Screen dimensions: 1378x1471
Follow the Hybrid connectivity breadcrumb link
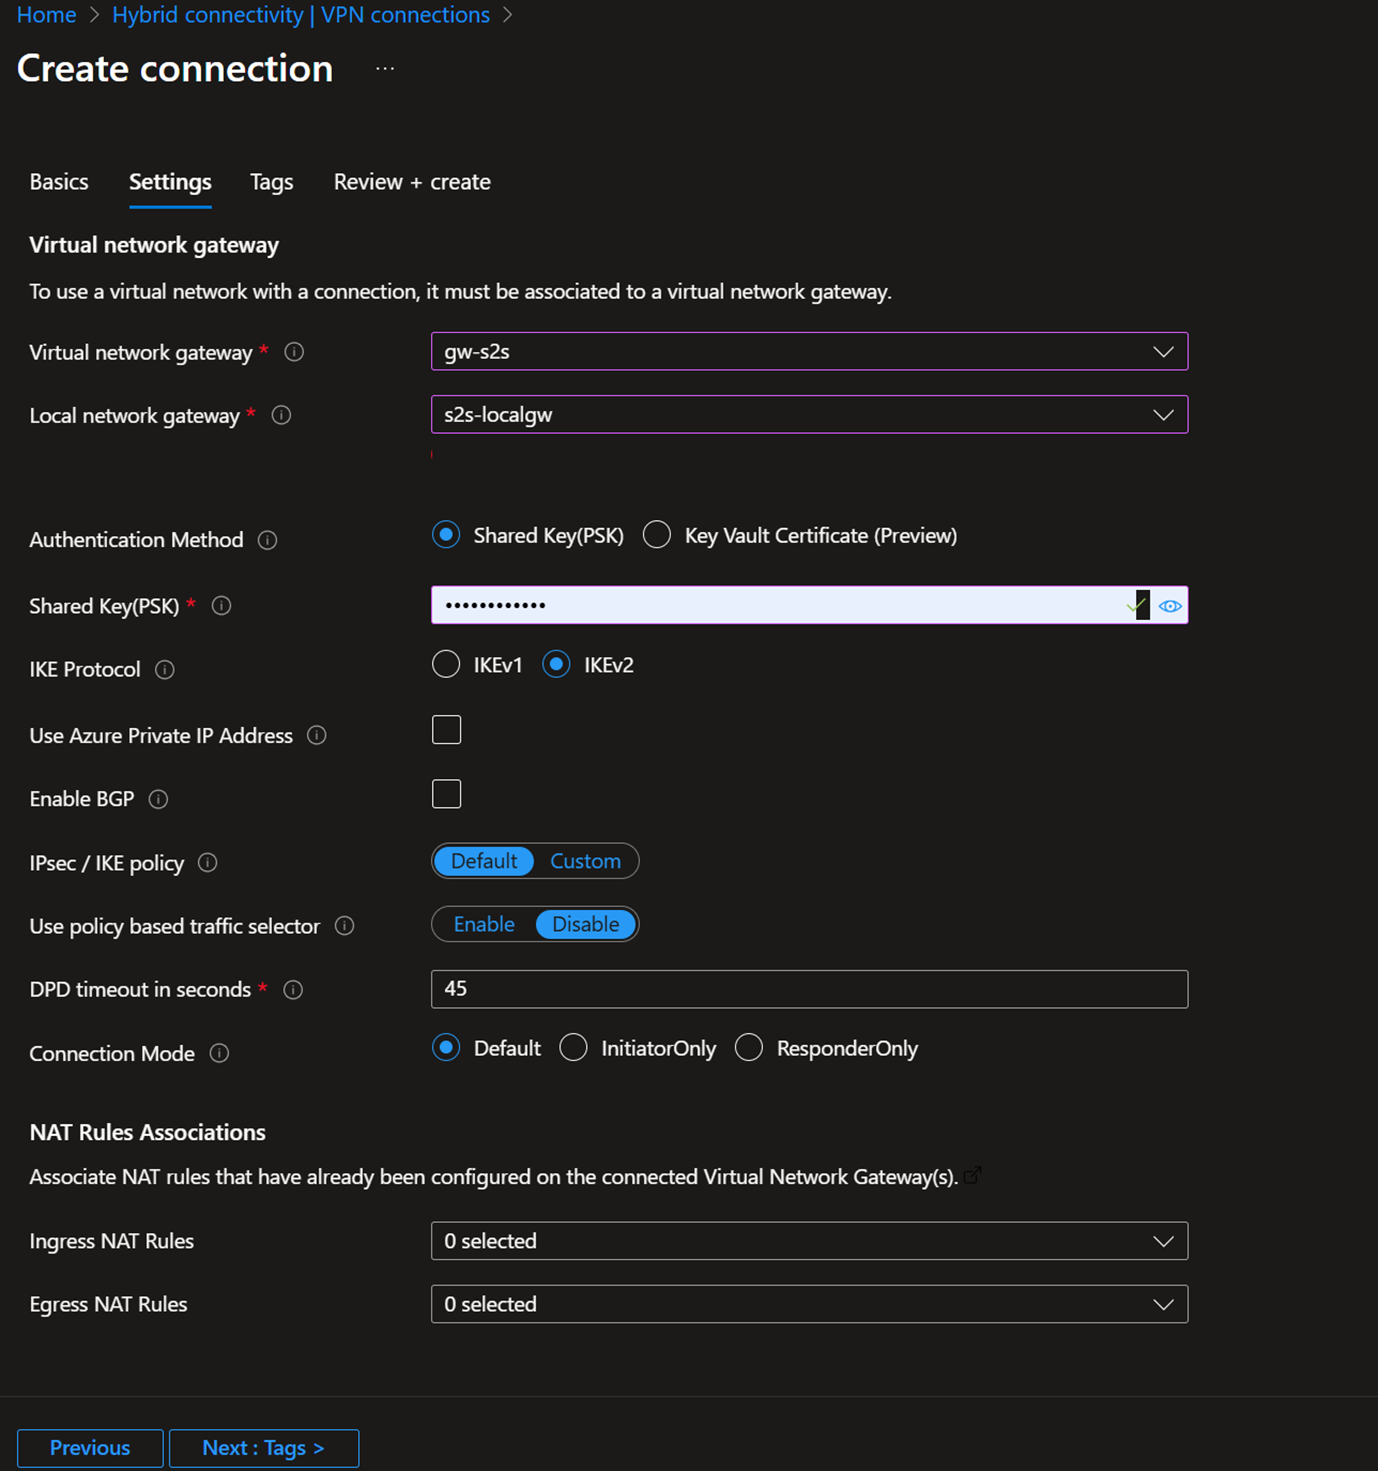pyautogui.click(x=301, y=15)
